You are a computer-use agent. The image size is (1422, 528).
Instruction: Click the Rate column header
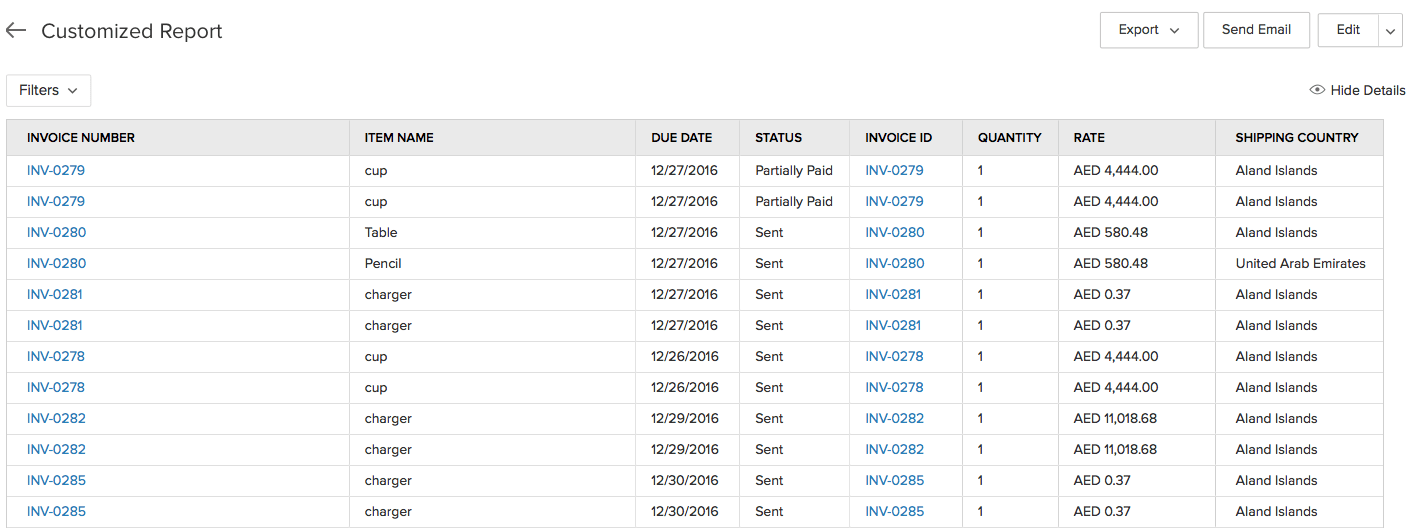coord(1089,138)
